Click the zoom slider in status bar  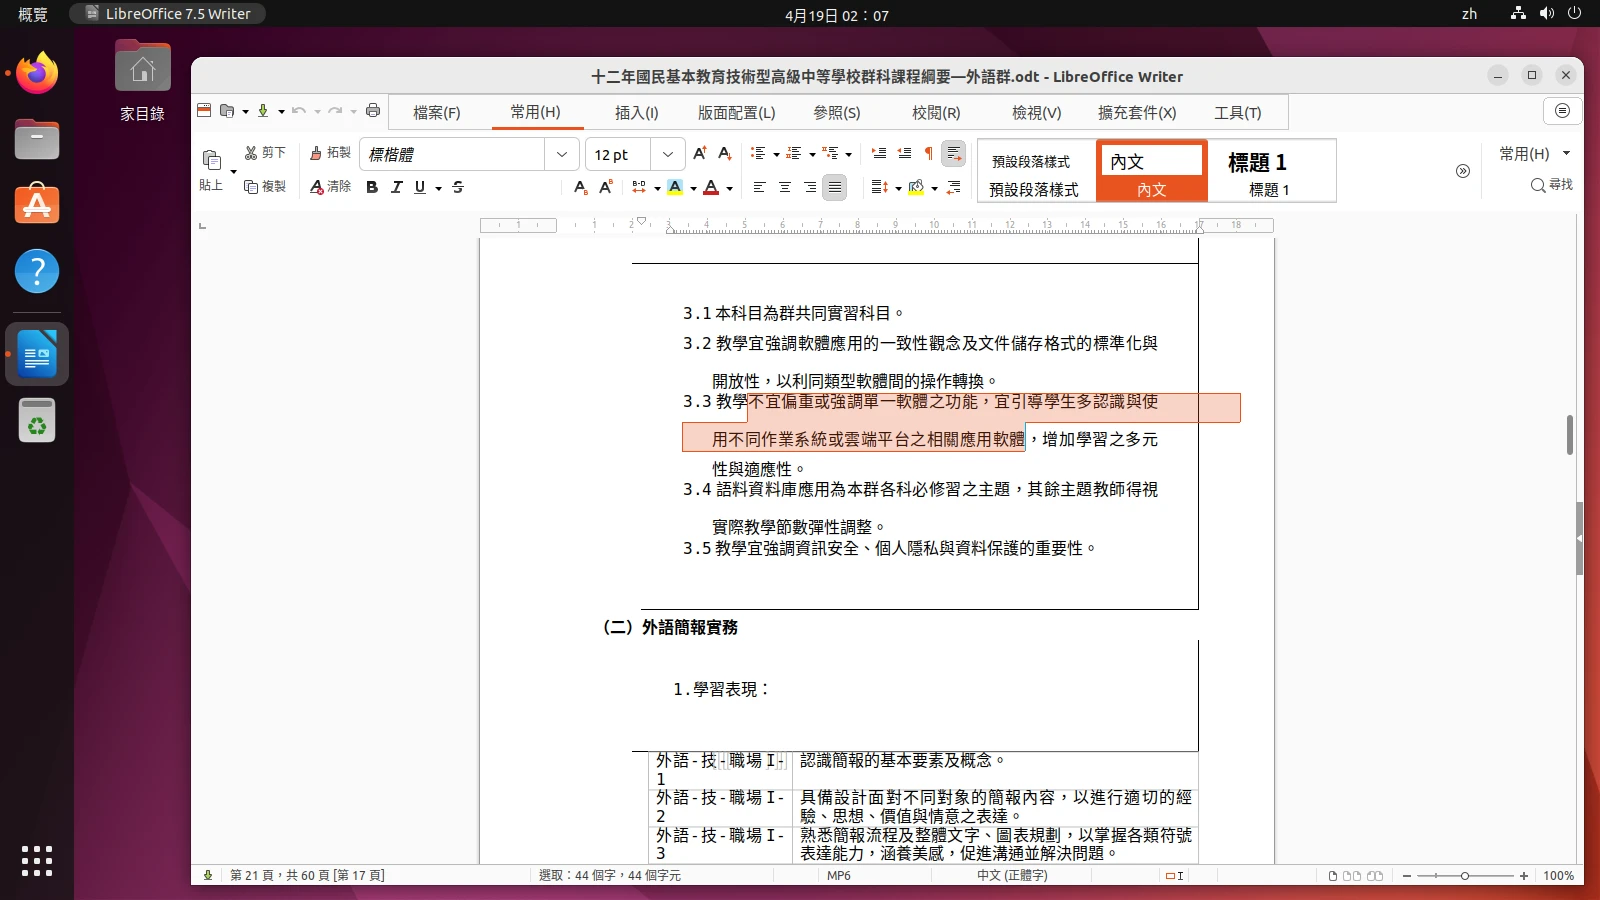[1465, 876]
